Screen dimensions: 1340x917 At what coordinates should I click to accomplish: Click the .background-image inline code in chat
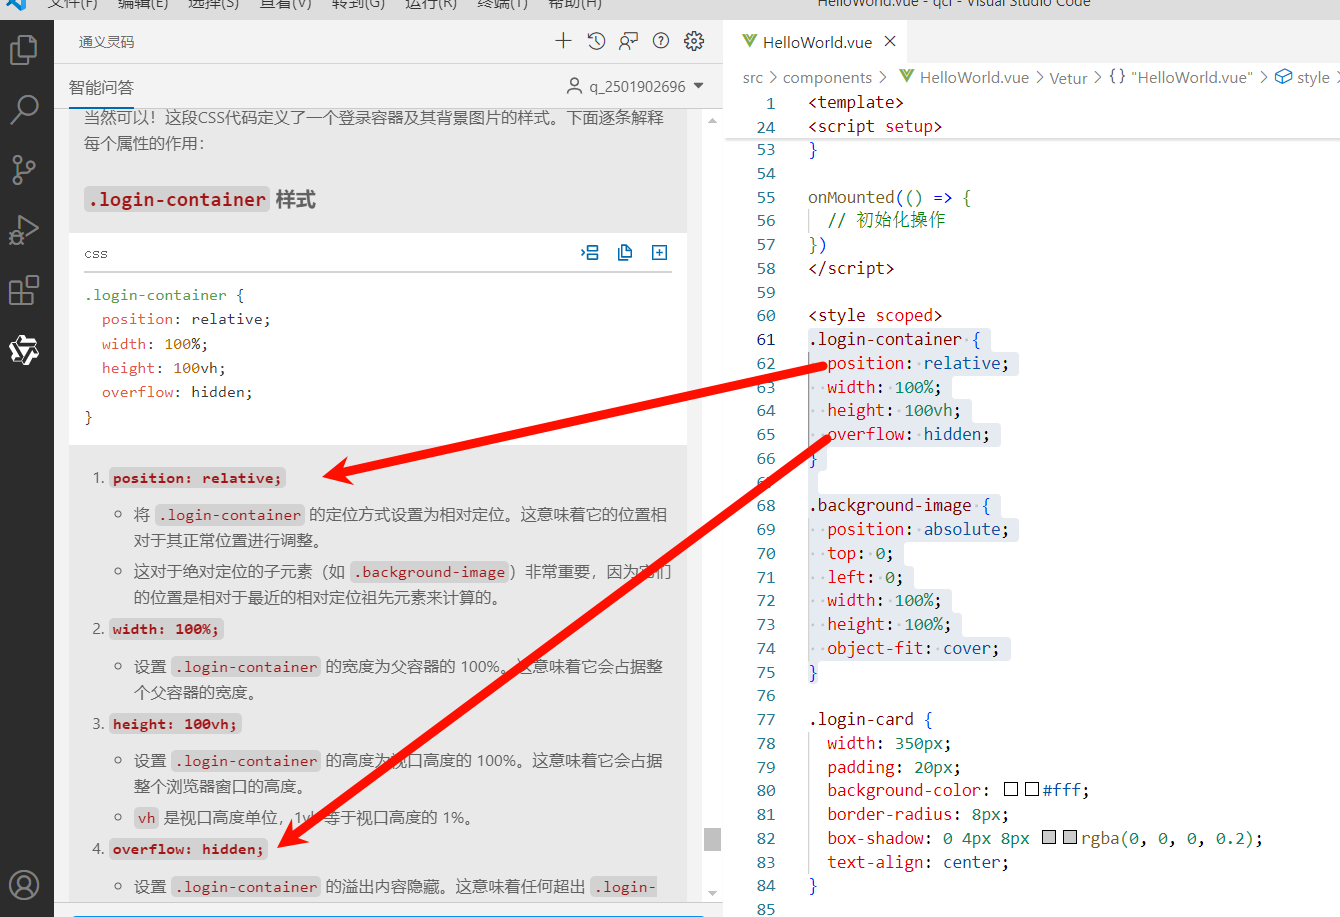429,572
